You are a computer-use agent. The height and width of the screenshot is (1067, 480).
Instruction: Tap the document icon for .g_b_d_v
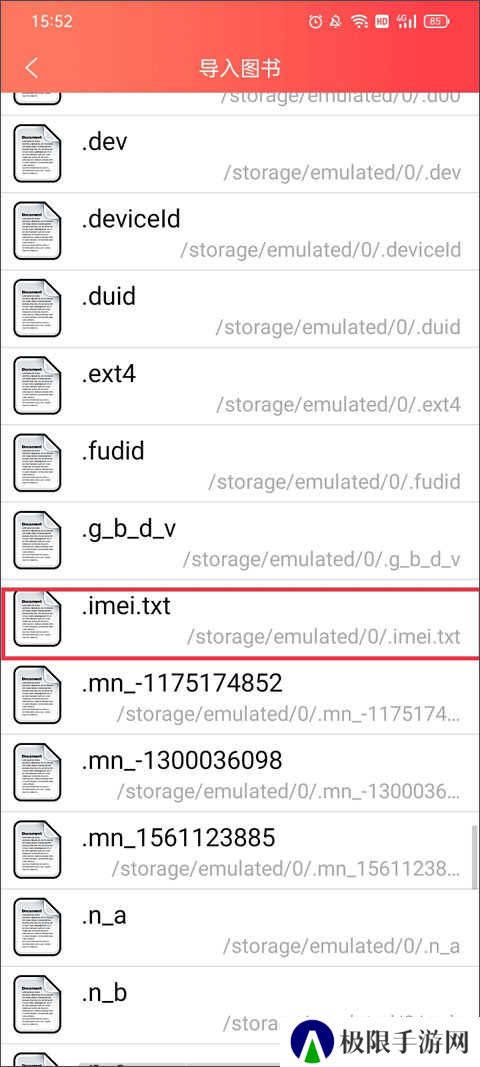[x=38, y=540]
